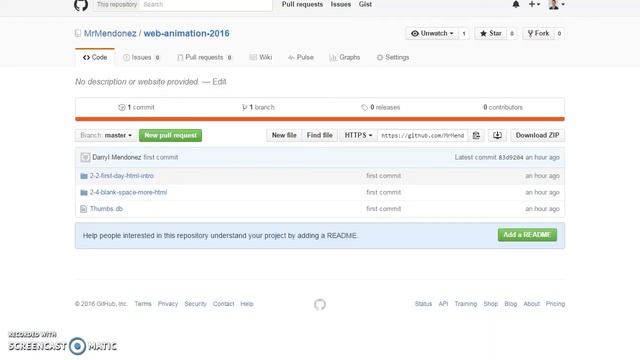
Task: Open the footer Contact link
Action: pos(223,304)
